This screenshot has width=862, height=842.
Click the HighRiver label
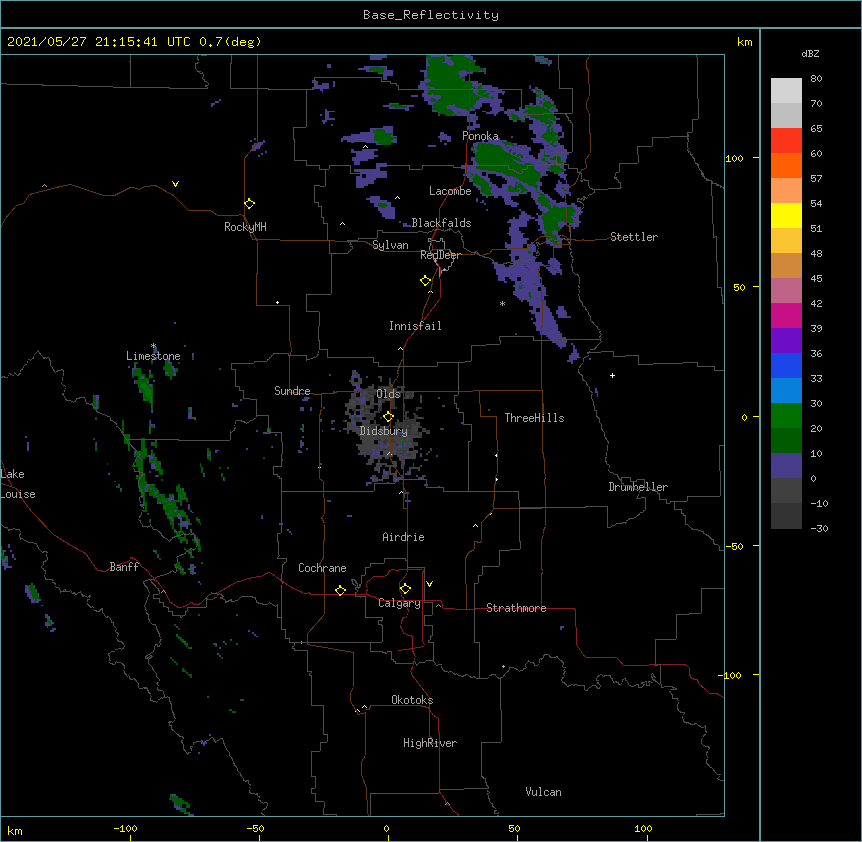coord(430,743)
